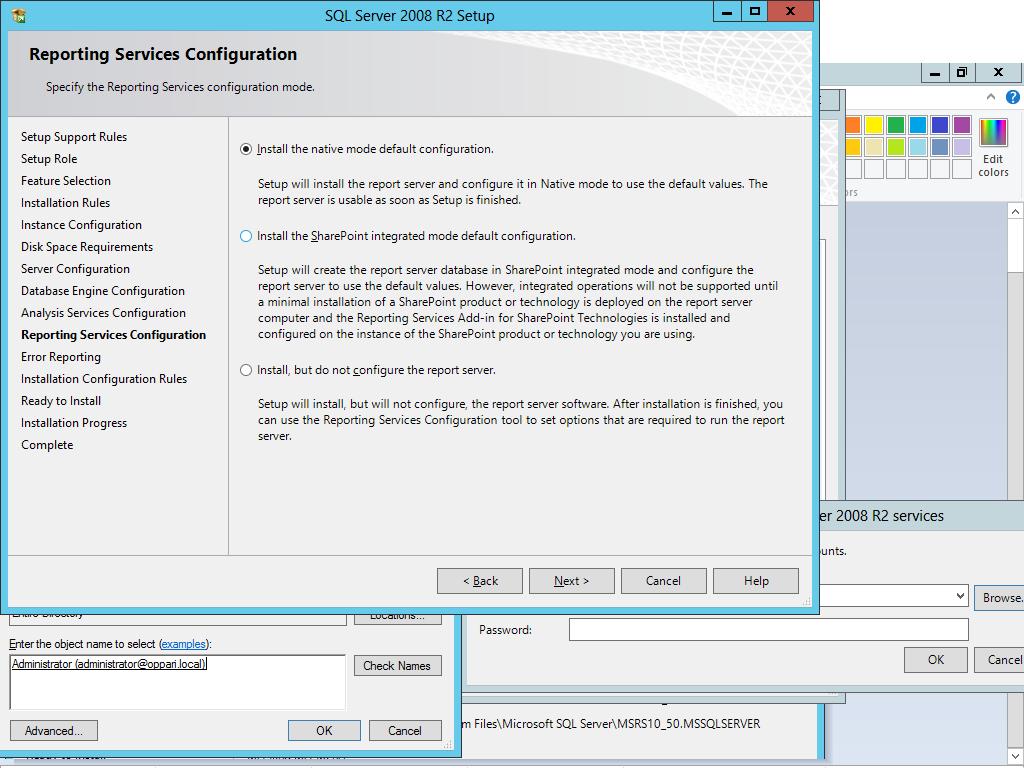Click OK in the Select Users dialog
The width and height of the screenshot is (1024, 768).
point(324,730)
